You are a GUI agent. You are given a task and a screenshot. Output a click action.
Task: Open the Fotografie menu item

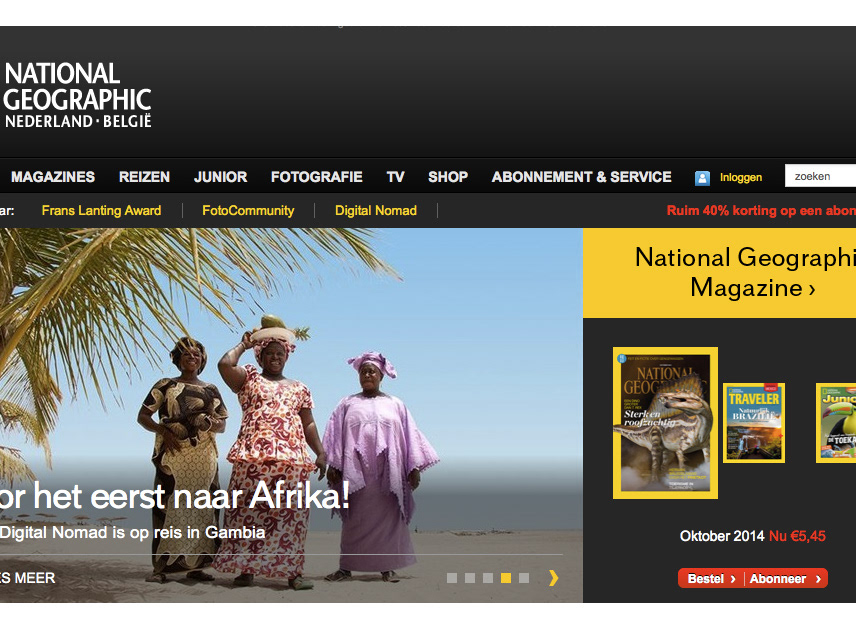[x=317, y=177]
